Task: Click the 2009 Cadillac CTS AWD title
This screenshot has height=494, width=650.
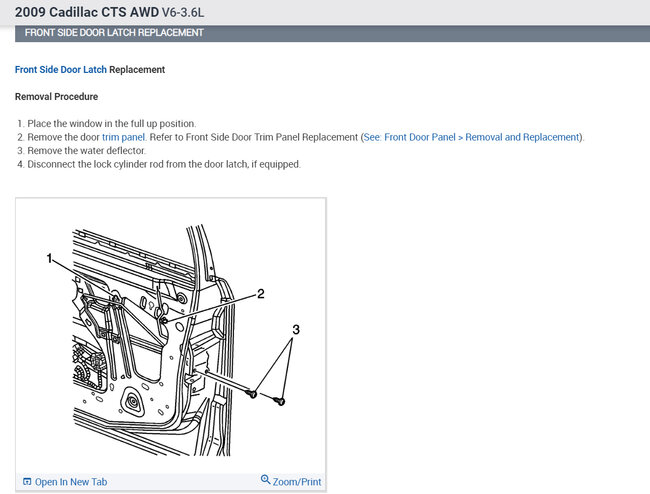Action: click(x=87, y=12)
